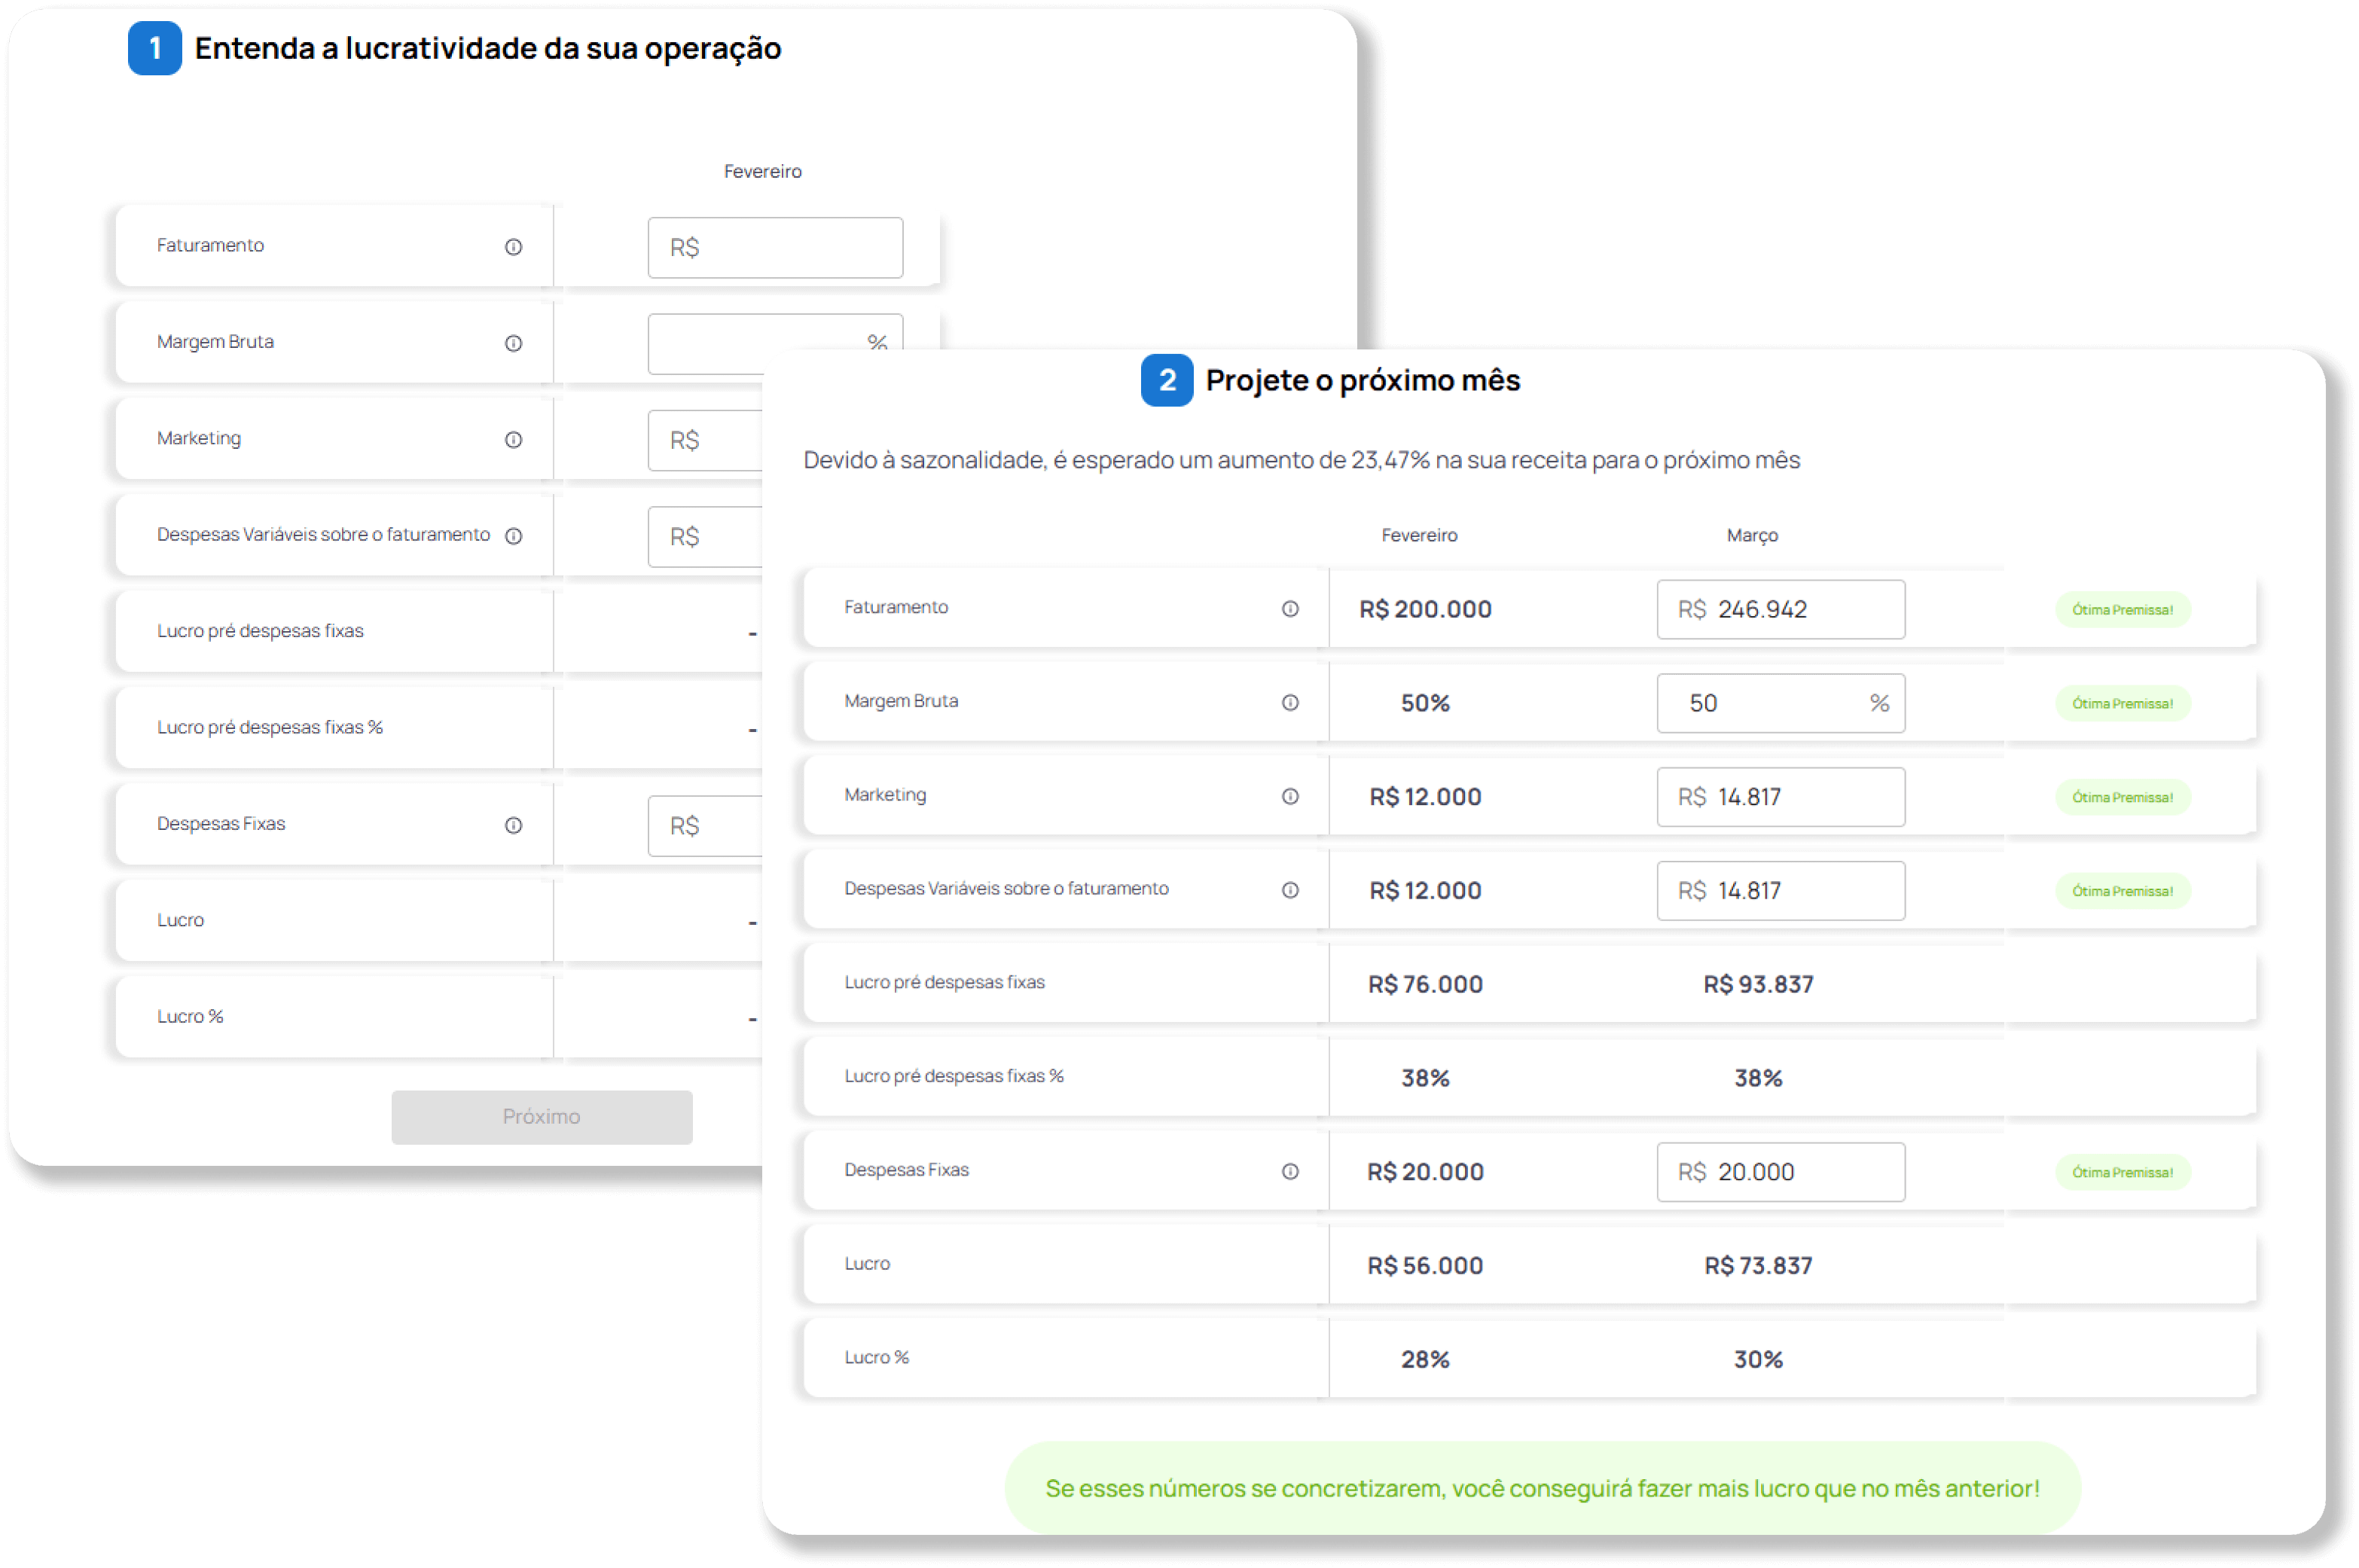The image size is (2359, 1568).
Task: Click heading Projete o próximo mês
Action: click(x=1362, y=381)
